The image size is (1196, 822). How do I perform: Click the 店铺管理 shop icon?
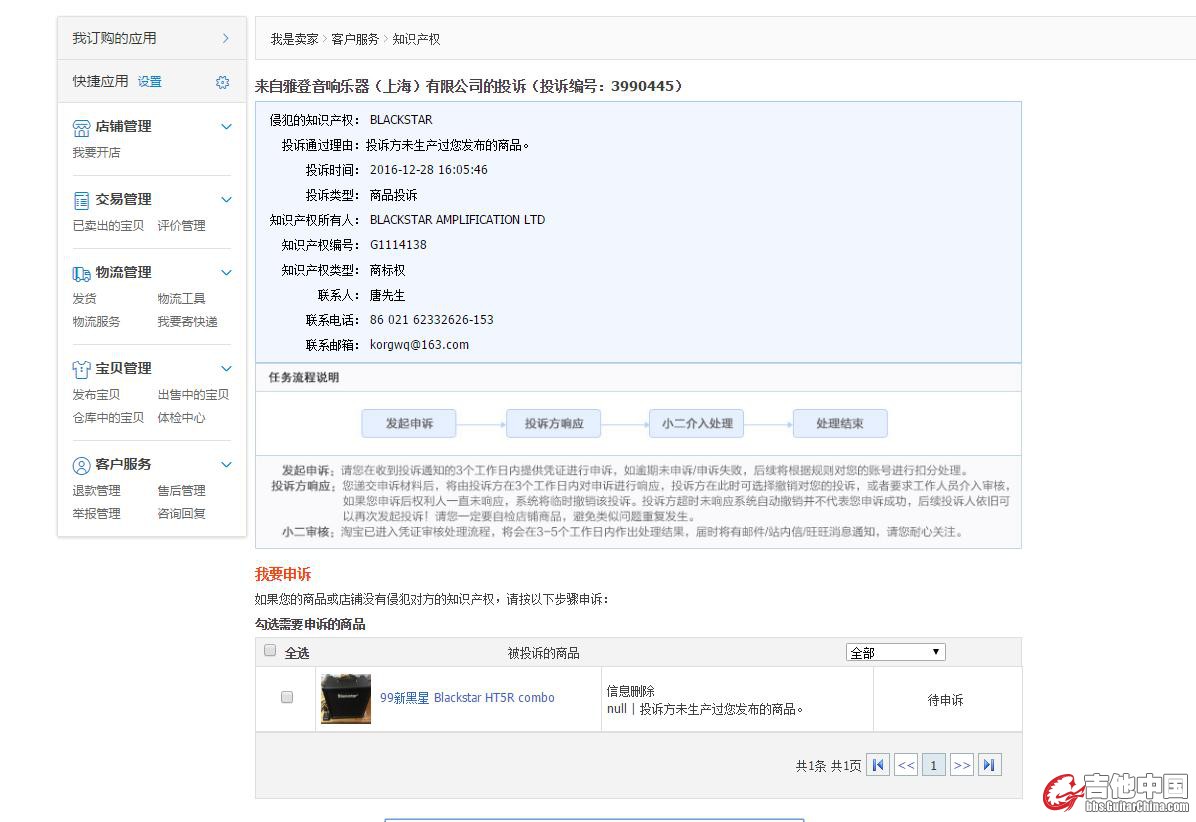click(x=81, y=127)
